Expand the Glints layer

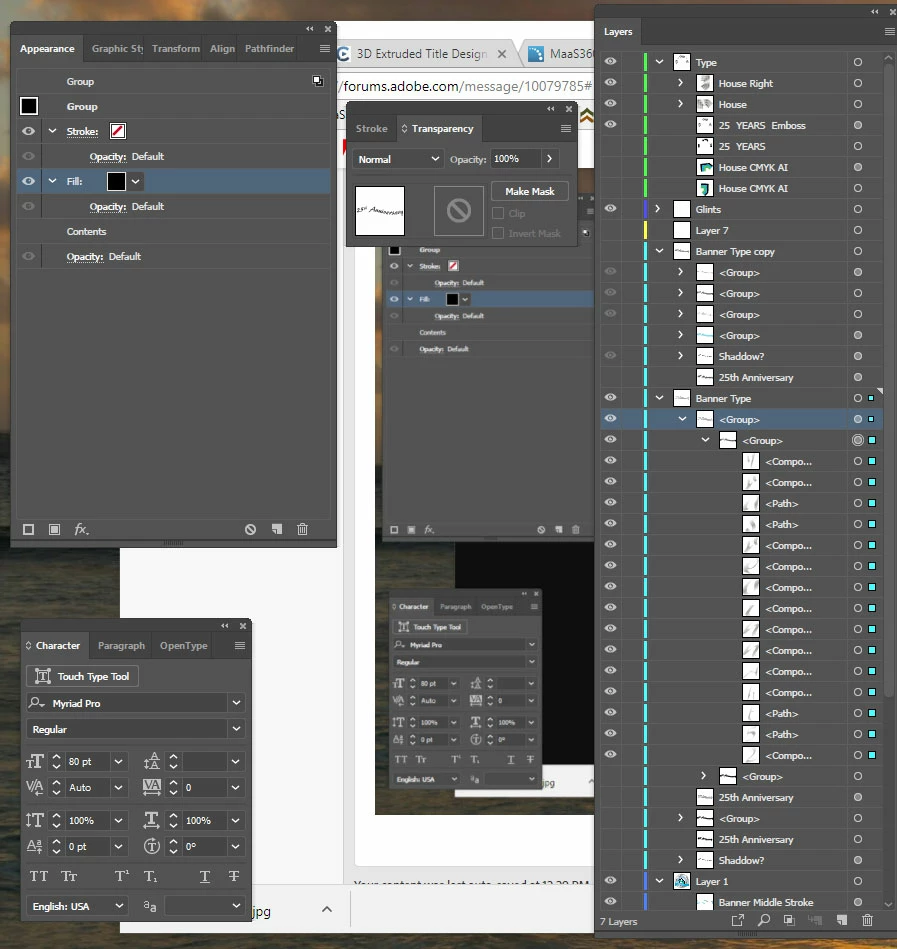pyautogui.click(x=658, y=209)
